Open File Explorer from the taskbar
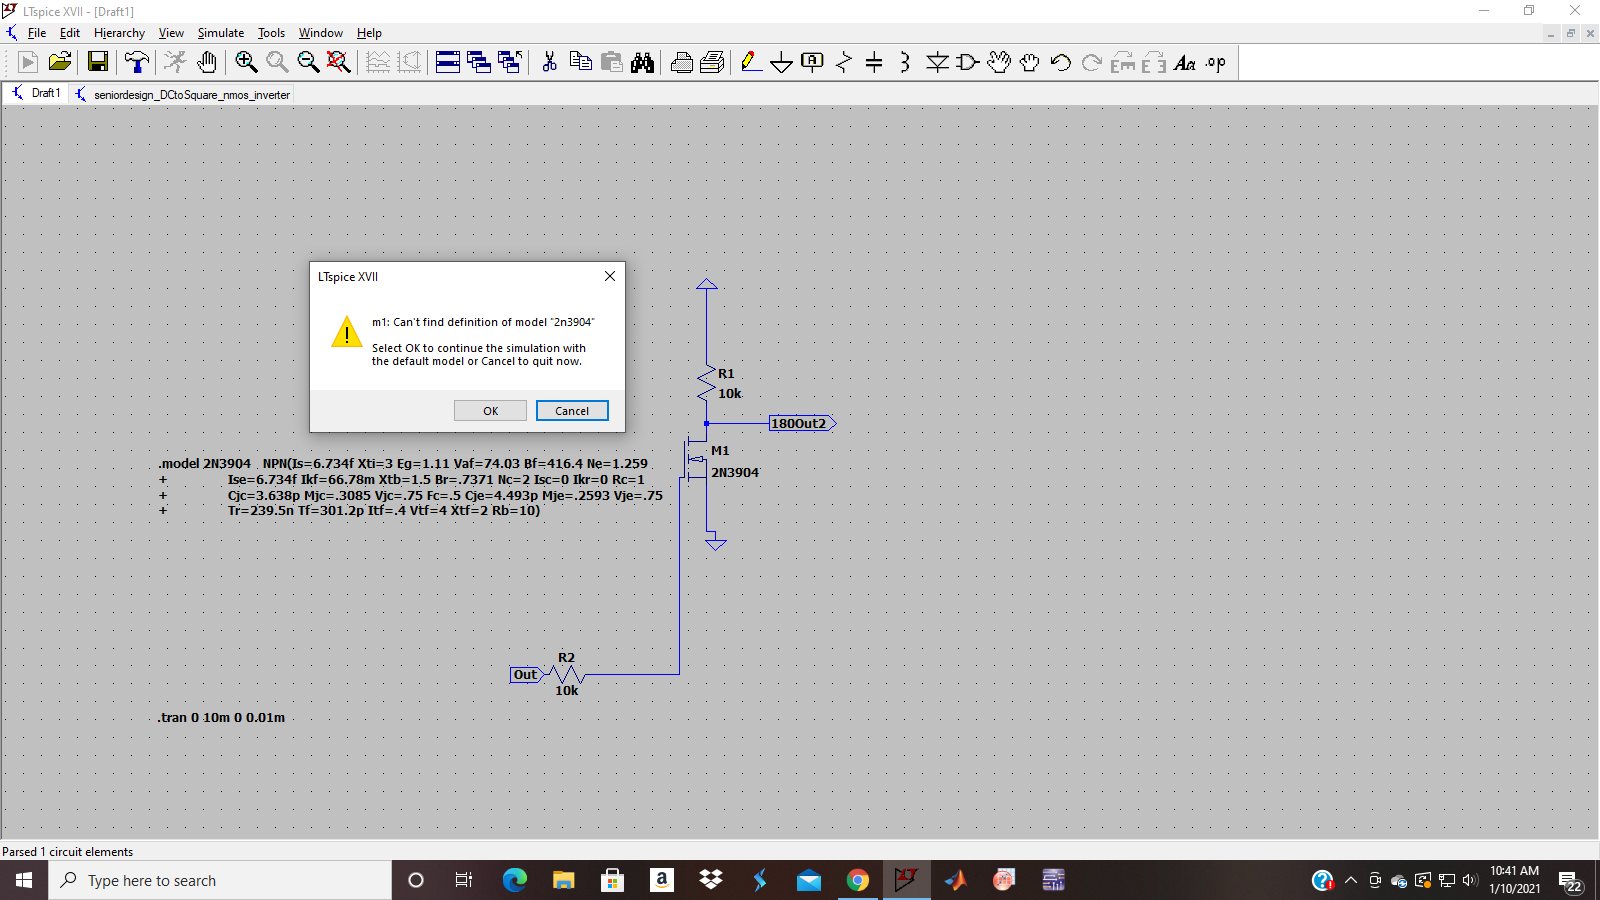1600x900 pixels. 564,880
